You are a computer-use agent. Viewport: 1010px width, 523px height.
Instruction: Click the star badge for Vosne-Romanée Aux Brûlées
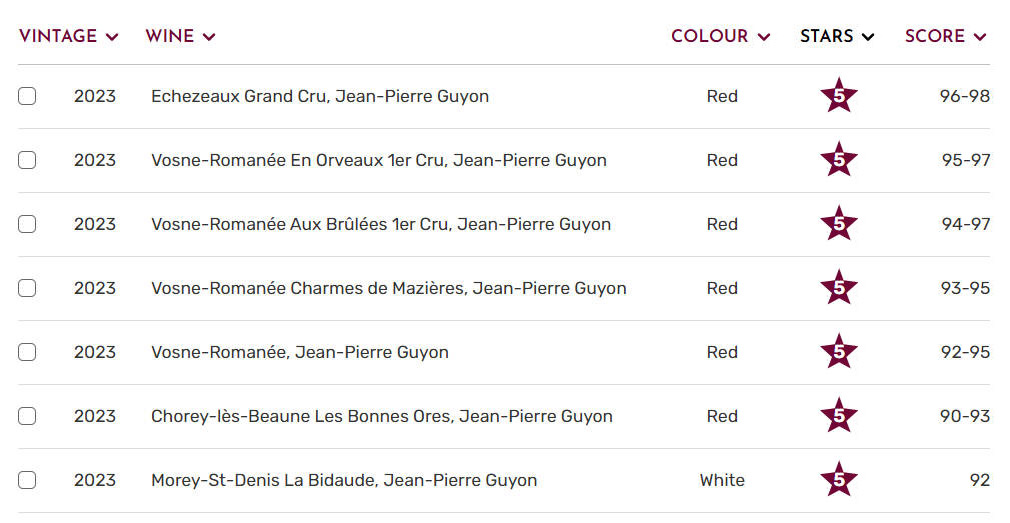click(838, 224)
